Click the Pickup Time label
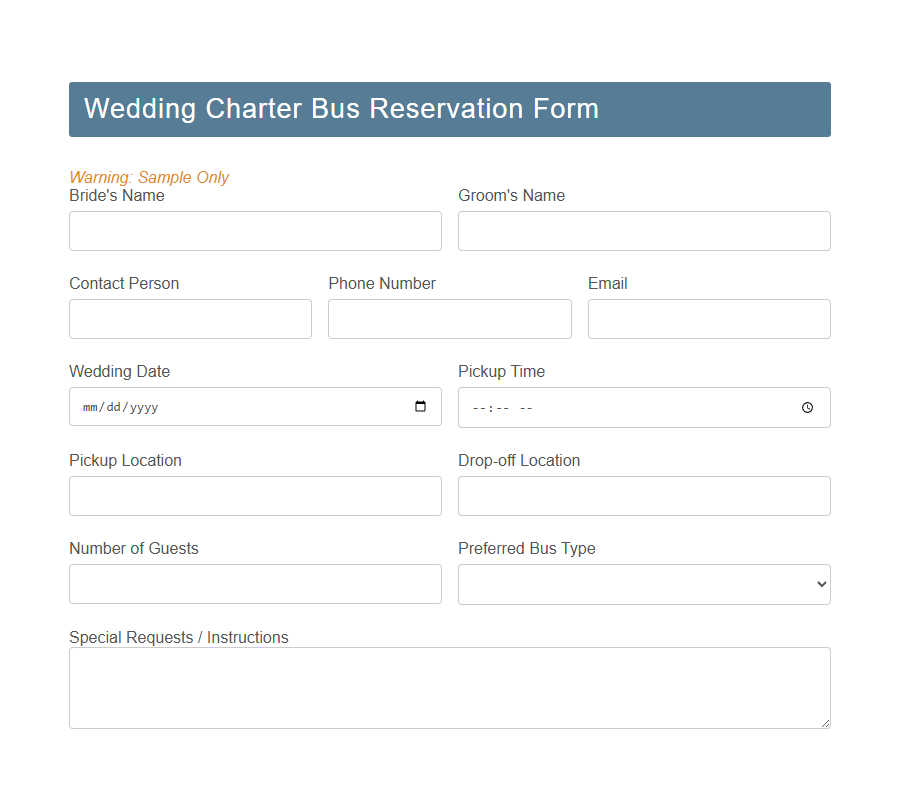 [x=501, y=371]
